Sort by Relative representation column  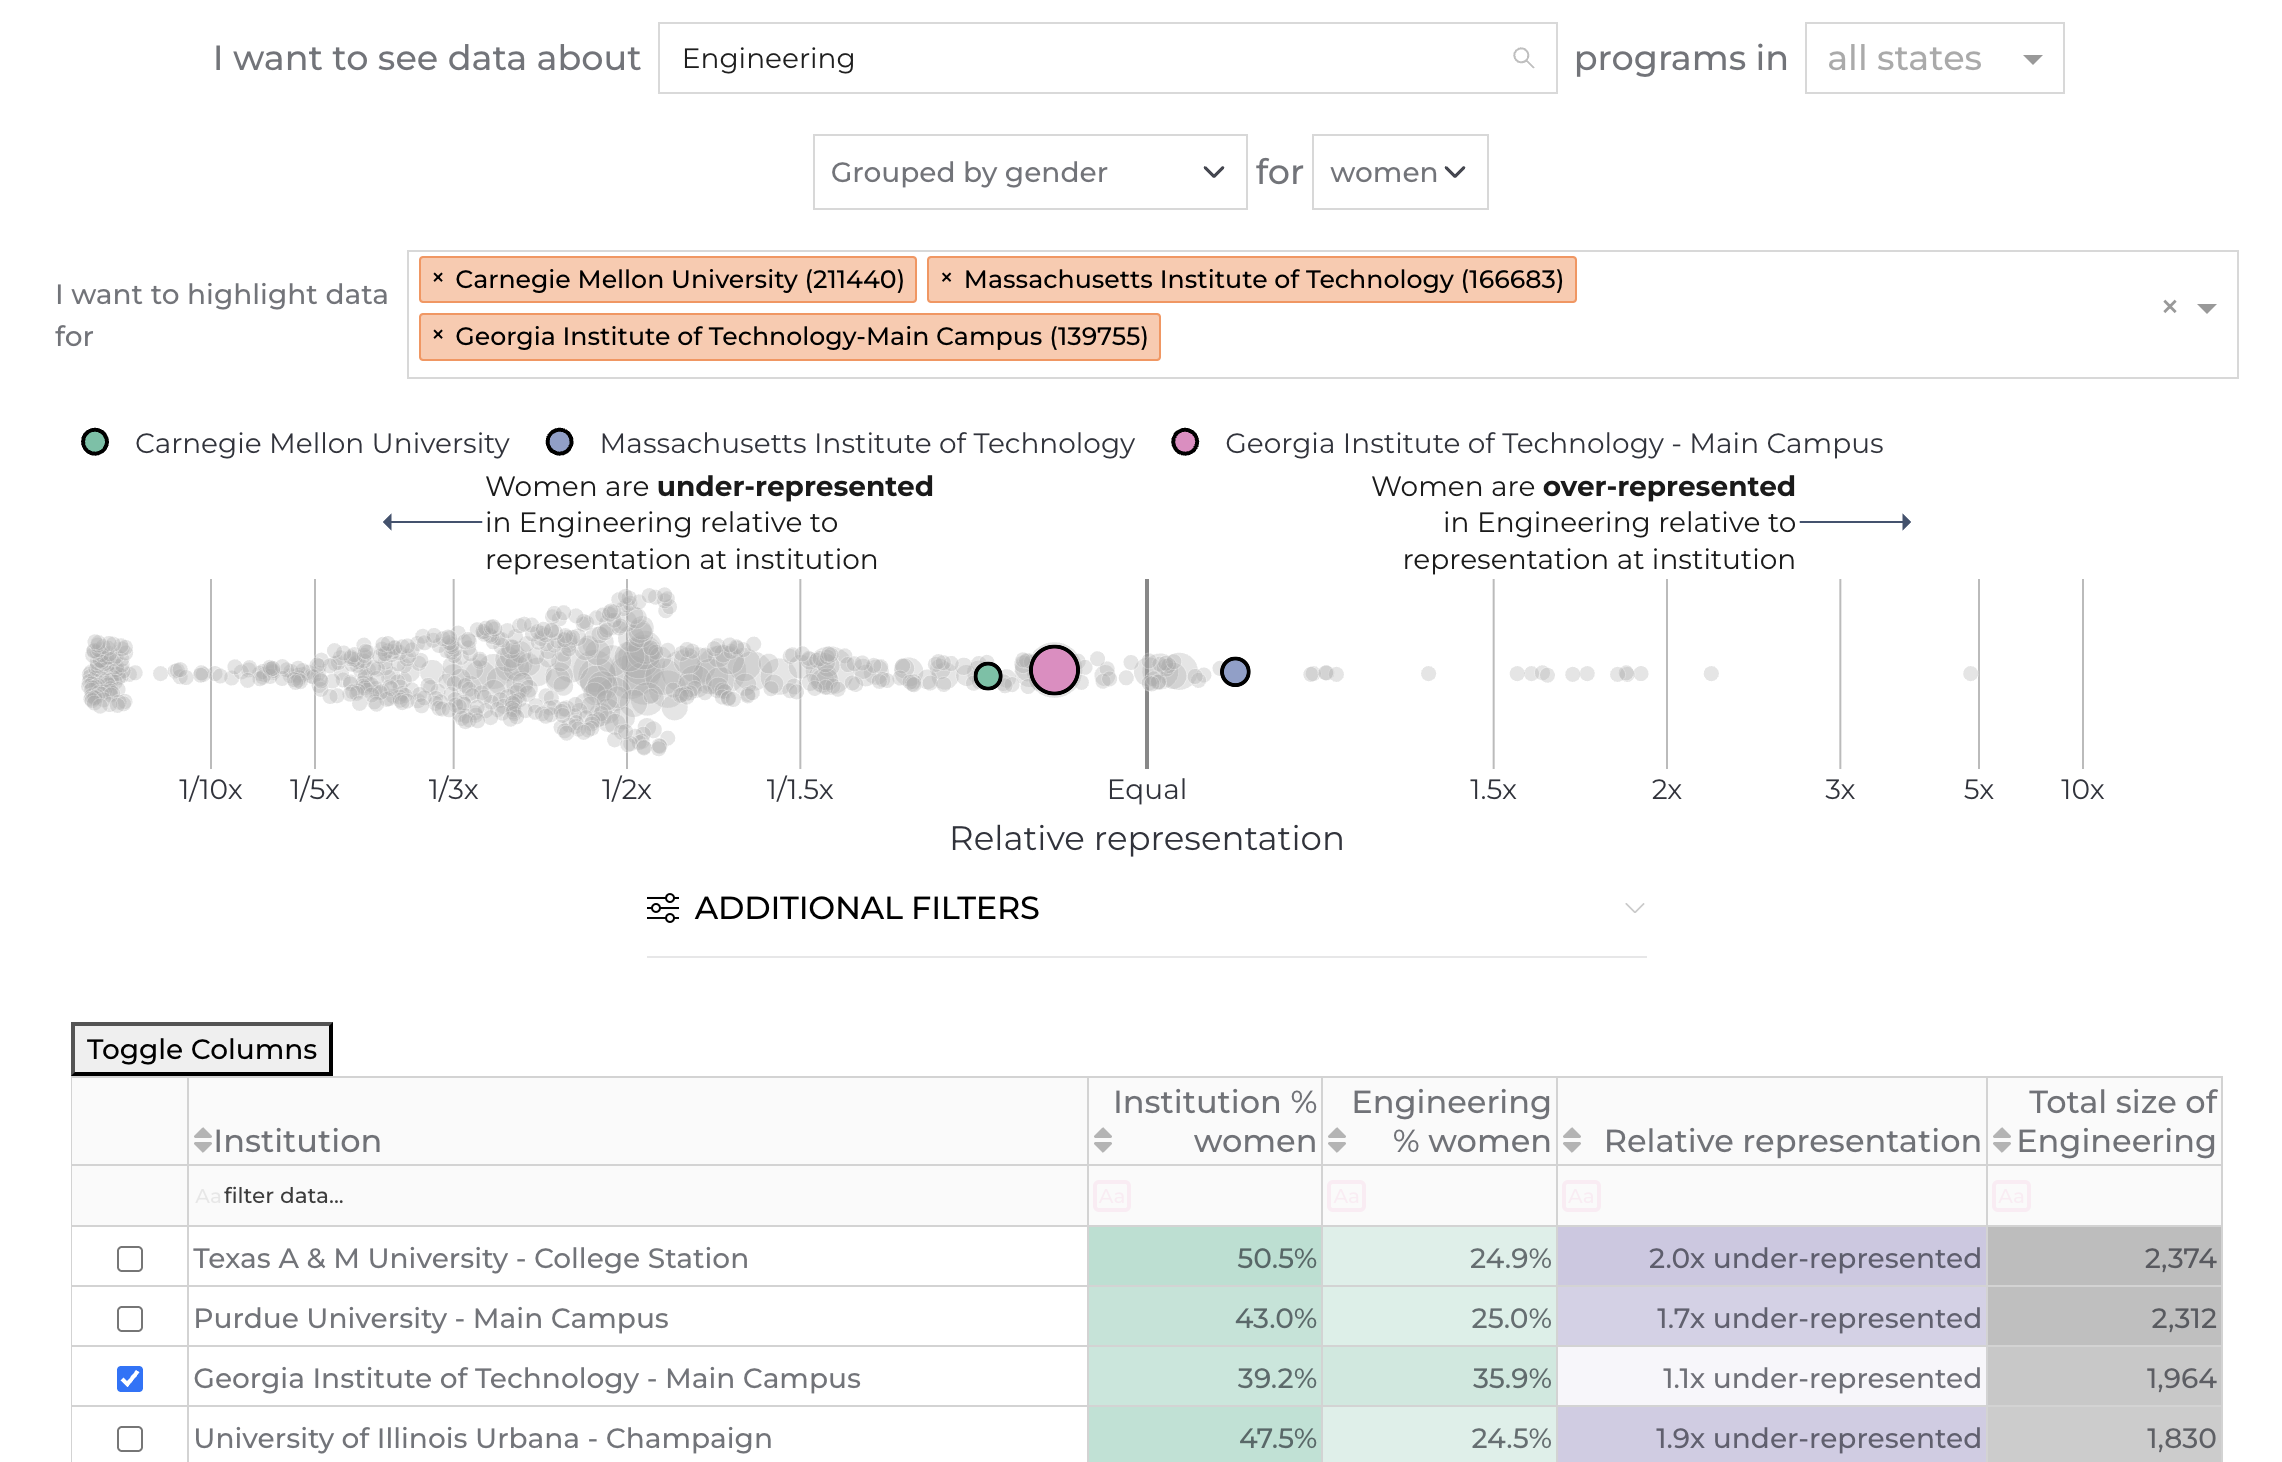click(x=1572, y=1140)
